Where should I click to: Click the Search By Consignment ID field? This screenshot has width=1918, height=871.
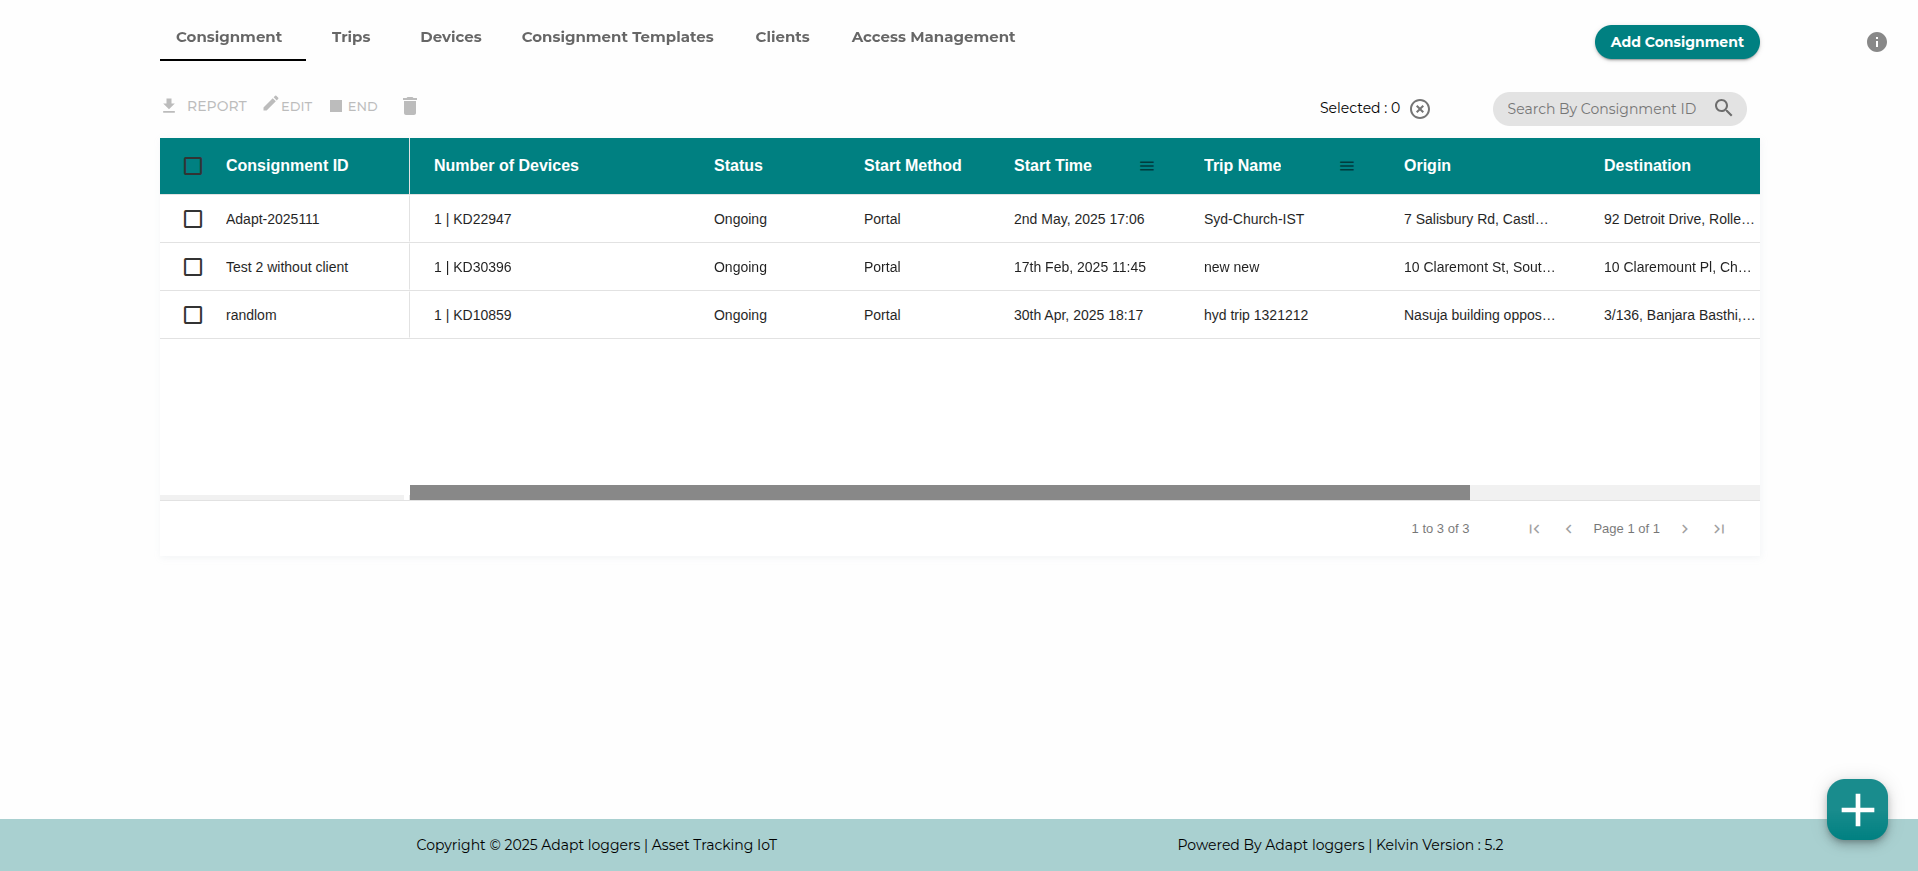[x=1601, y=109]
